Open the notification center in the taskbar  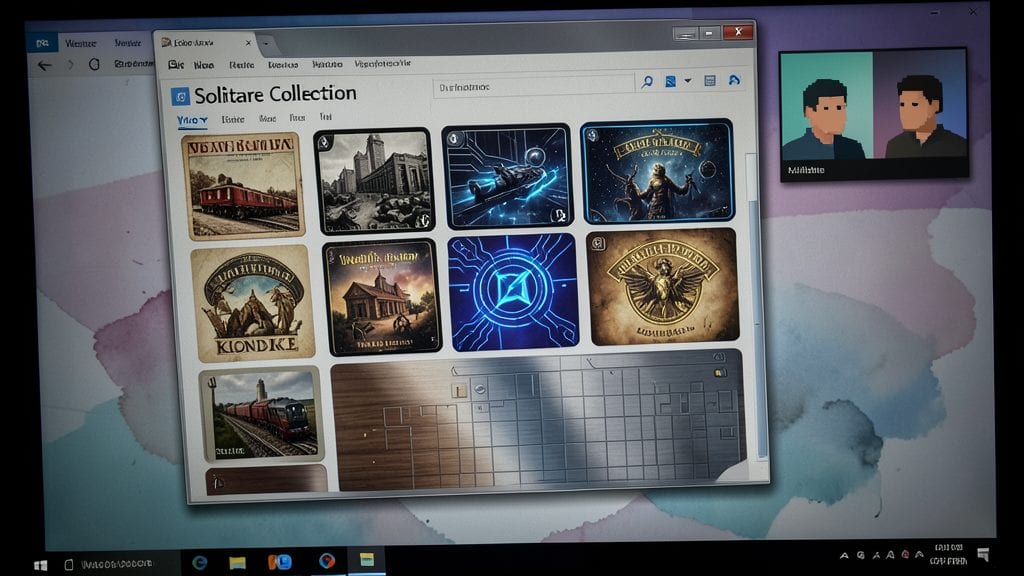point(983,555)
